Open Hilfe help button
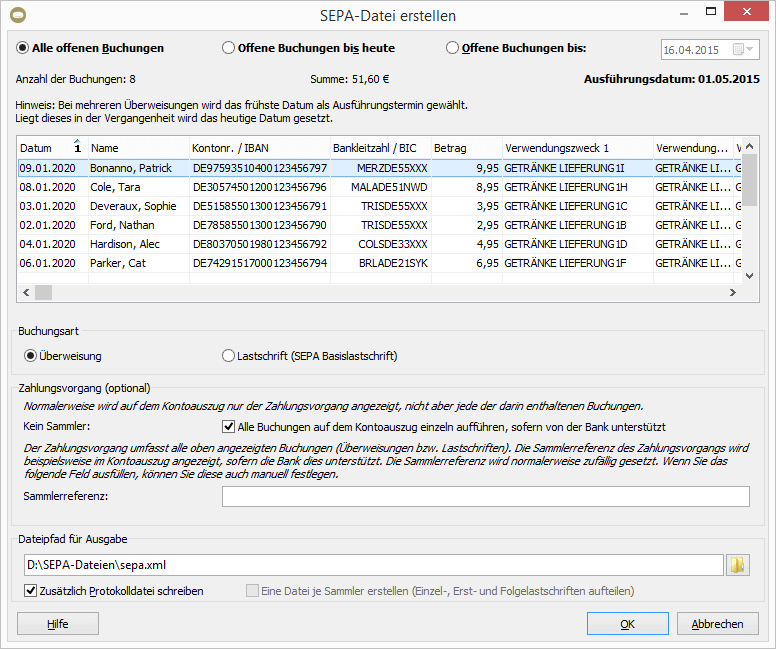 57,624
